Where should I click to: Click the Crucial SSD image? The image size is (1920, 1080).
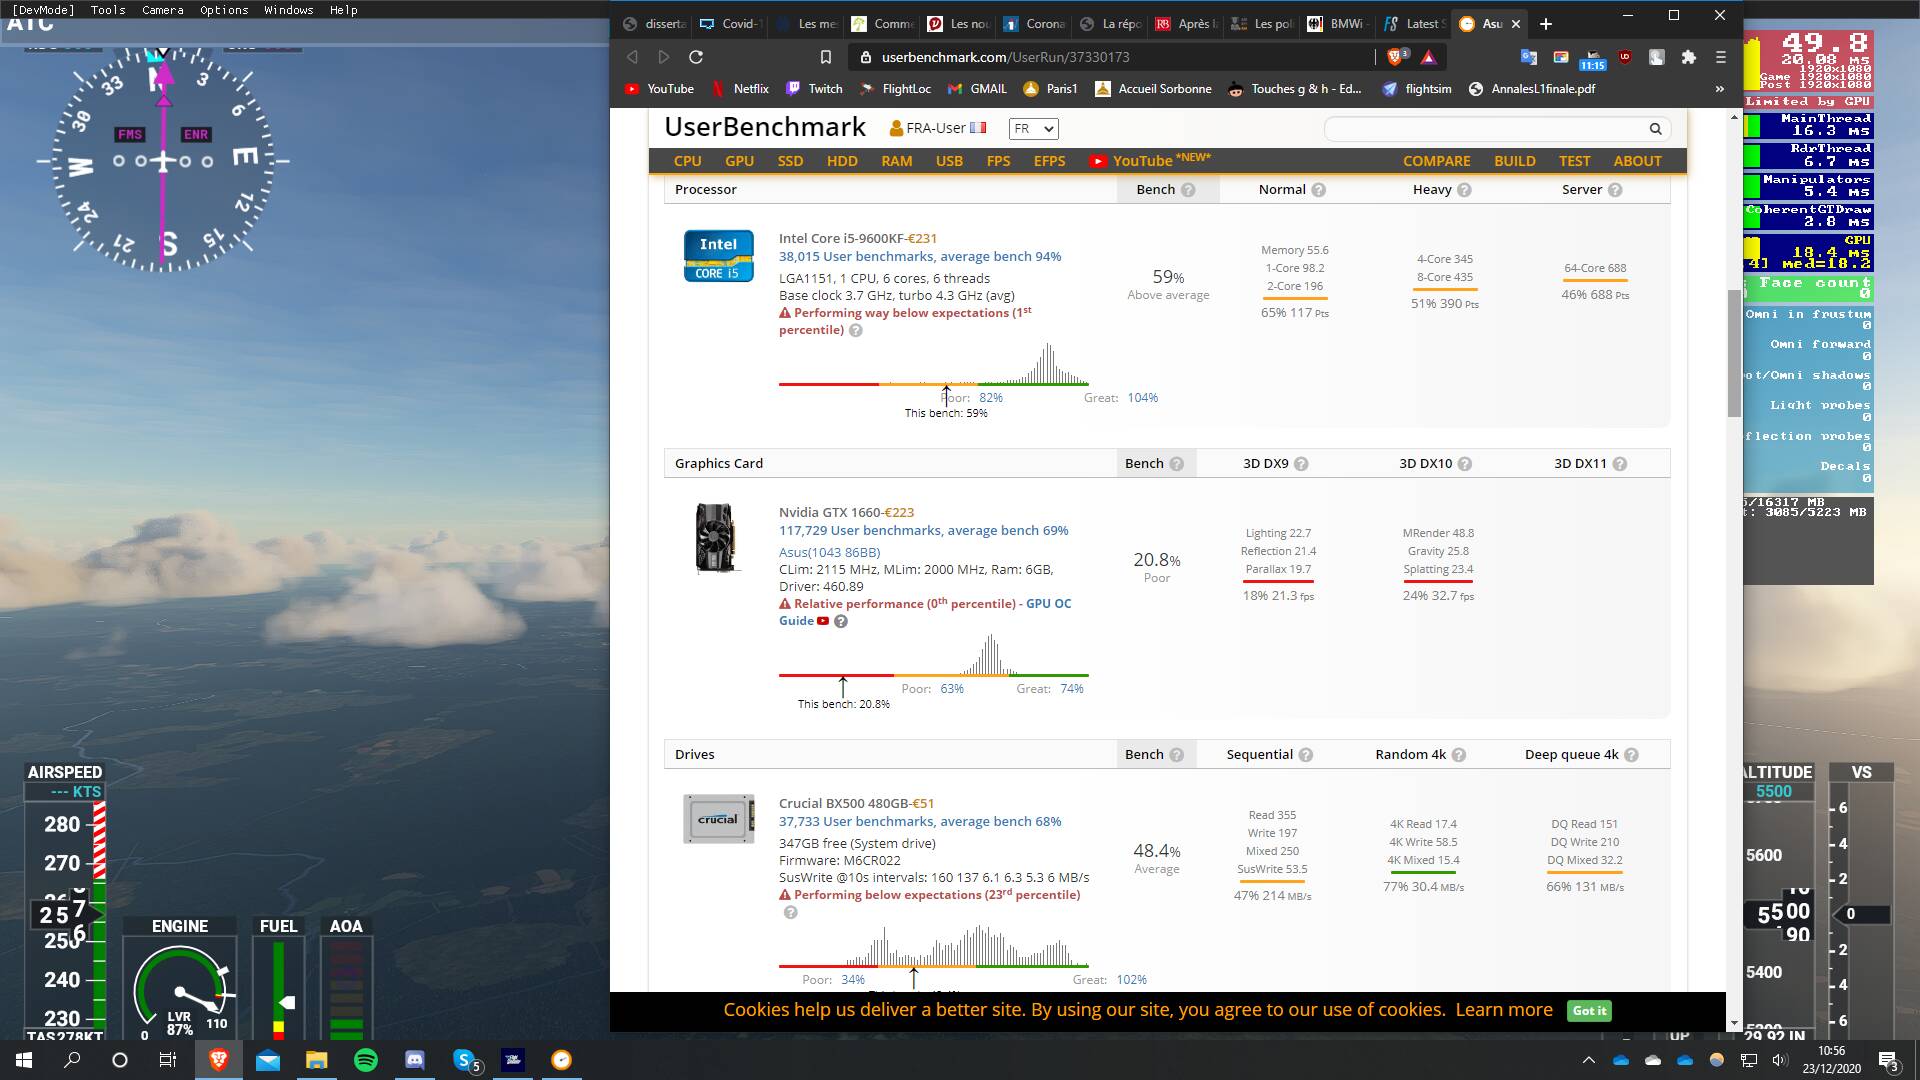coord(718,819)
